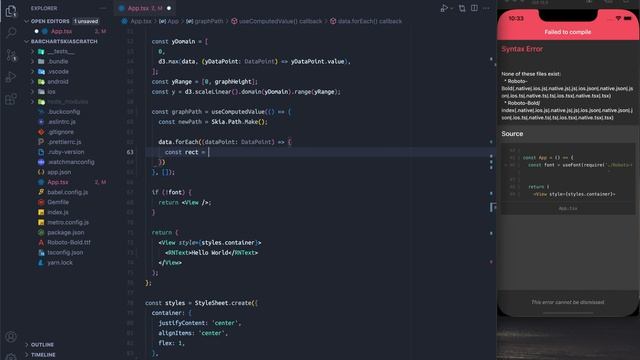Open the editor More Actions ellipsis
Viewport: 640px width, 360px height.
(486, 8)
